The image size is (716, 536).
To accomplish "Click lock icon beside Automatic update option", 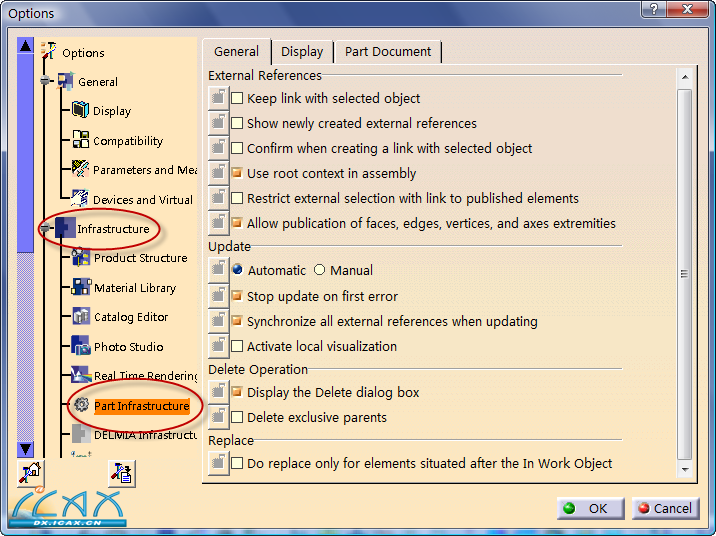I will pyautogui.click(x=218, y=270).
